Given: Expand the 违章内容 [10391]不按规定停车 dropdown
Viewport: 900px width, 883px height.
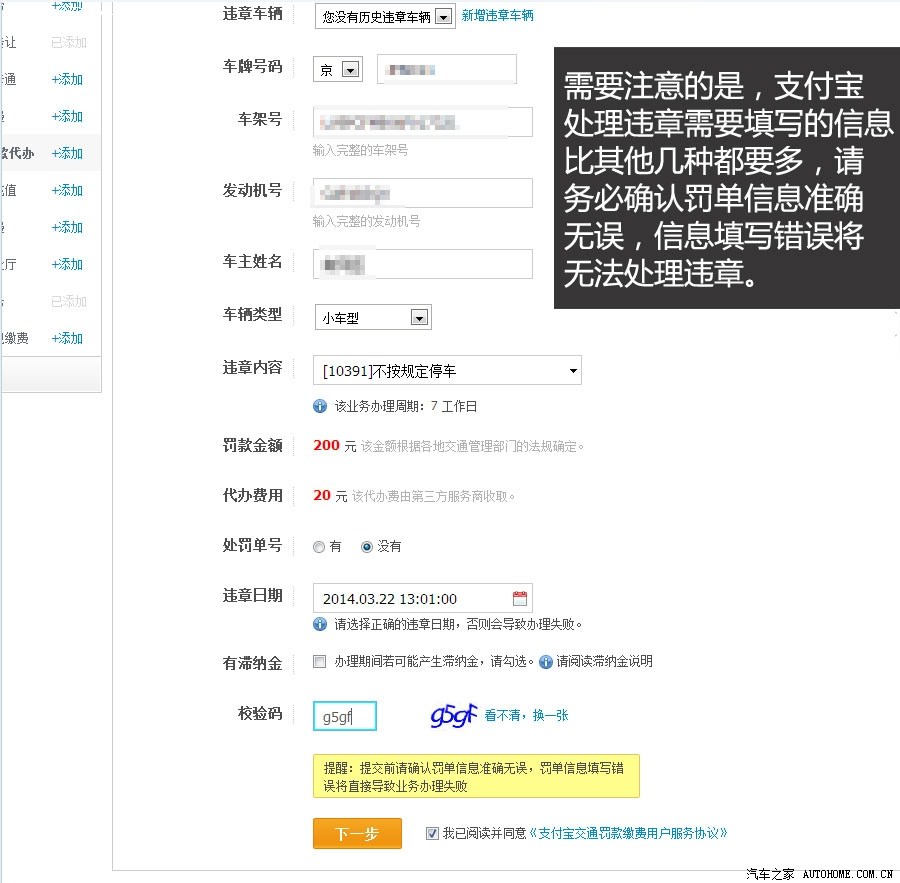Looking at the screenshot, I should 447,370.
